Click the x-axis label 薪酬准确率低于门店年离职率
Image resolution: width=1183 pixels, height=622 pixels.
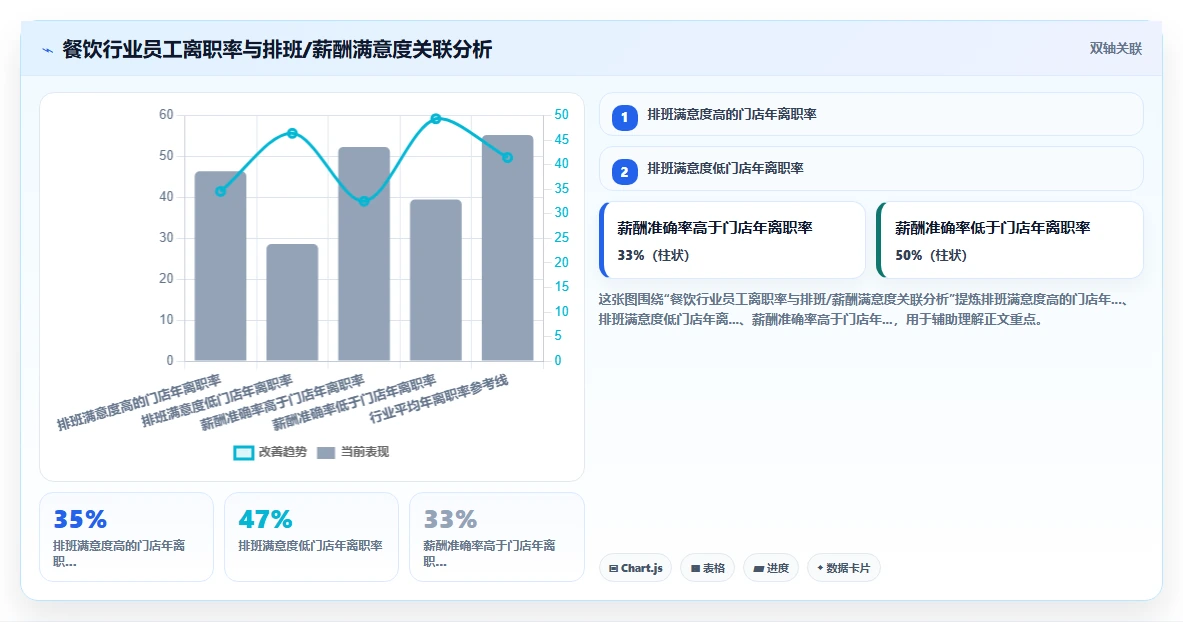coord(355,402)
